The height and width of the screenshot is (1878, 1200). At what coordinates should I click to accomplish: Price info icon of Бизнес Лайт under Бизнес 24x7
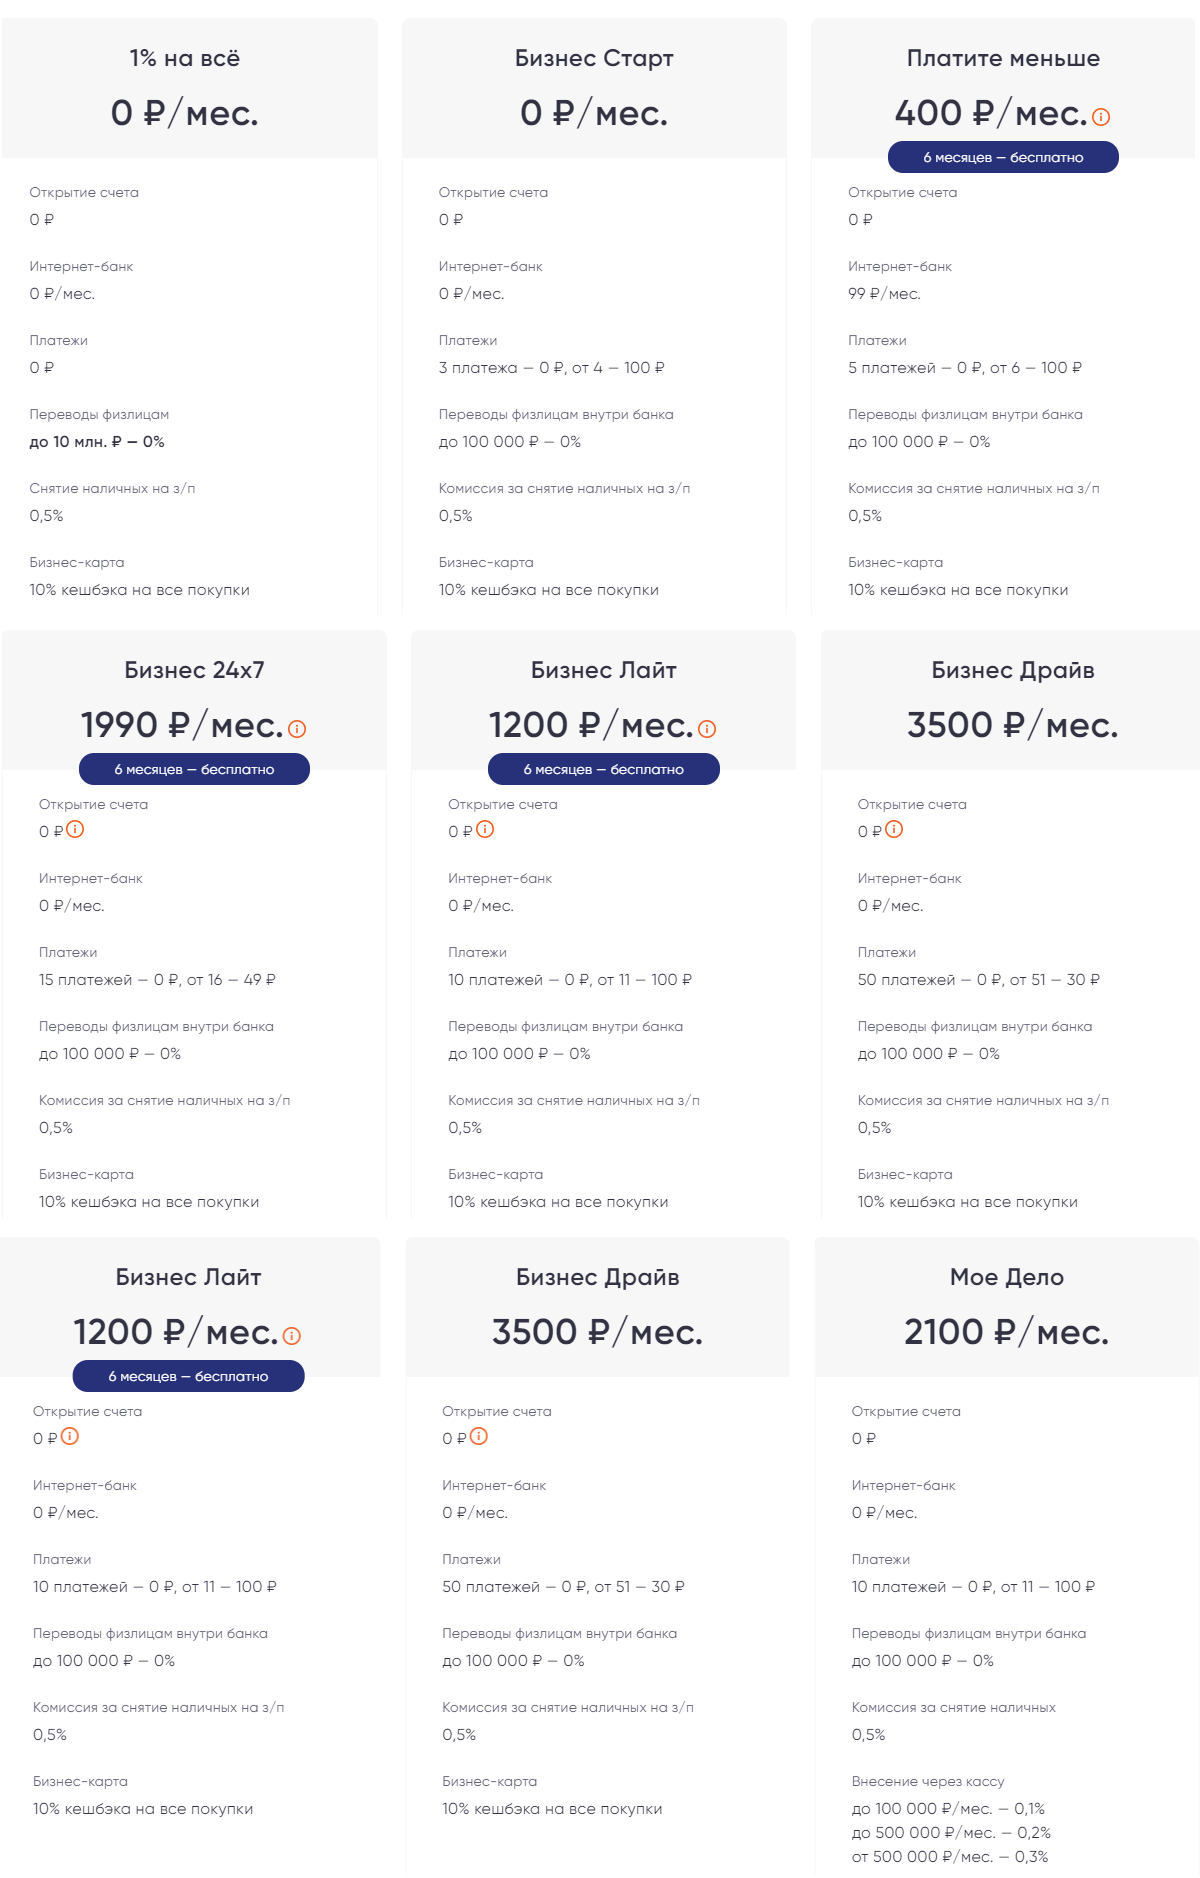click(292, 1336)
